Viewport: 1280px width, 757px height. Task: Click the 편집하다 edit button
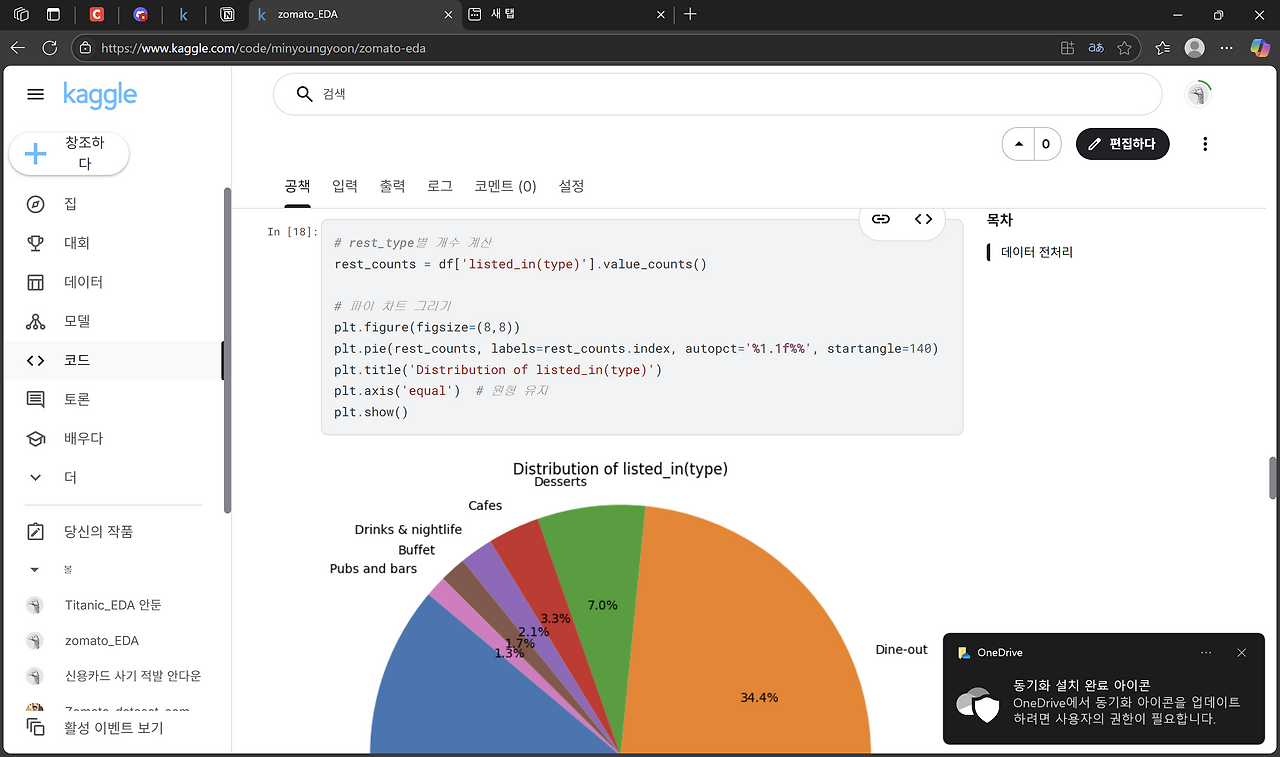(1122, 144)
